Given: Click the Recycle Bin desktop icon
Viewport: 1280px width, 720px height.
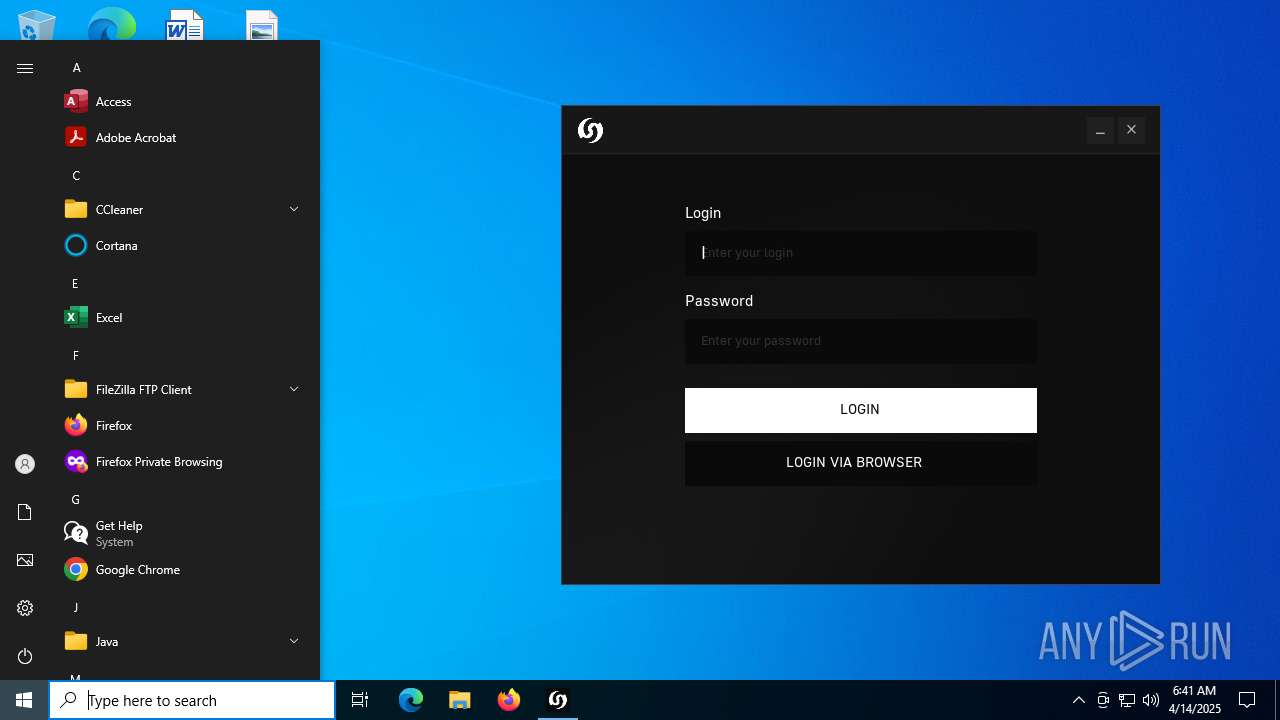Looking at the screenshot, I should (36, 24).
